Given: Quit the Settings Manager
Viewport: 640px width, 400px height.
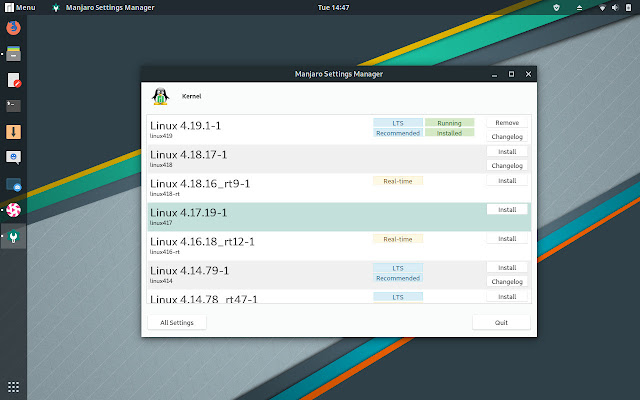Looking at the screenshot, I should pyautogui.click(x=501, y=322).
